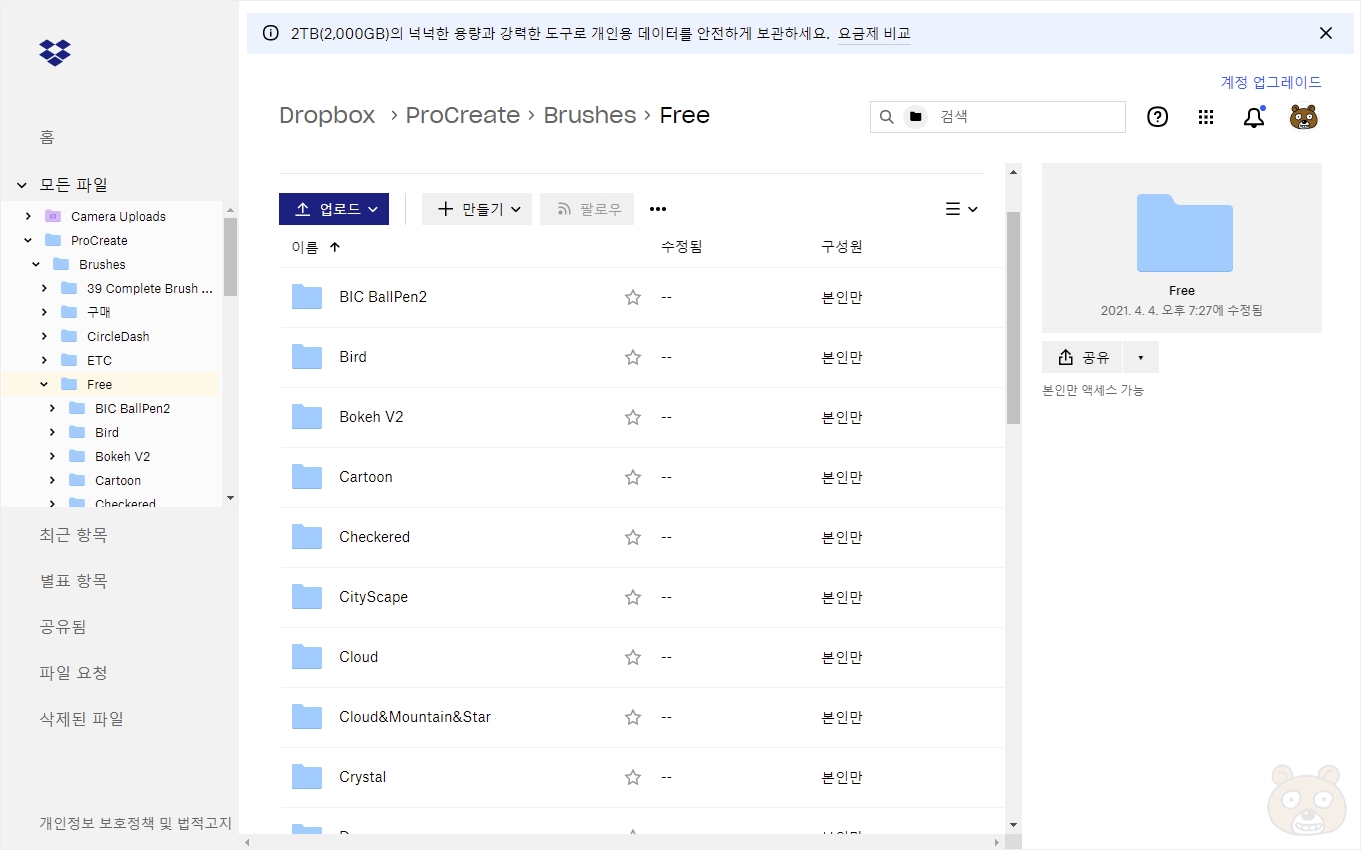Image resolution: width=1361 pixels, height=850 pixels.
Task: Click the folder filter icon in search
Action: click(x=915, y=117)
